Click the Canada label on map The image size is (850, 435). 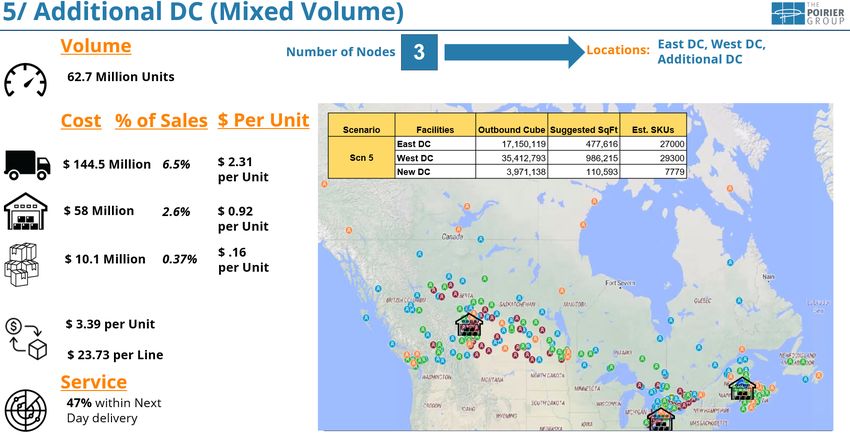[453, 237]
